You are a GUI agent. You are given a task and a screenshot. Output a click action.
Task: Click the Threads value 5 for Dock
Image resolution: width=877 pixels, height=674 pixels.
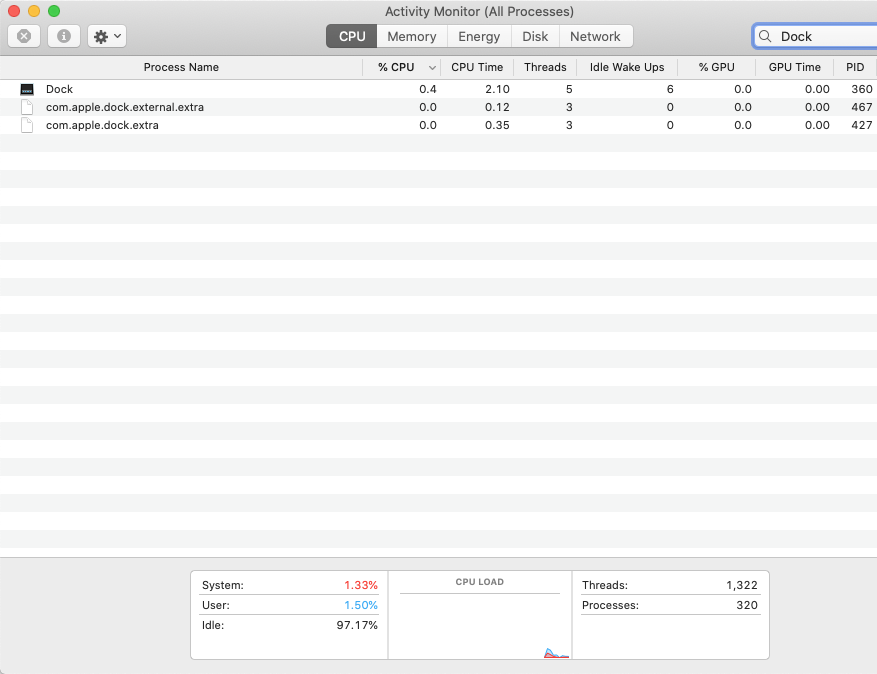569,89
